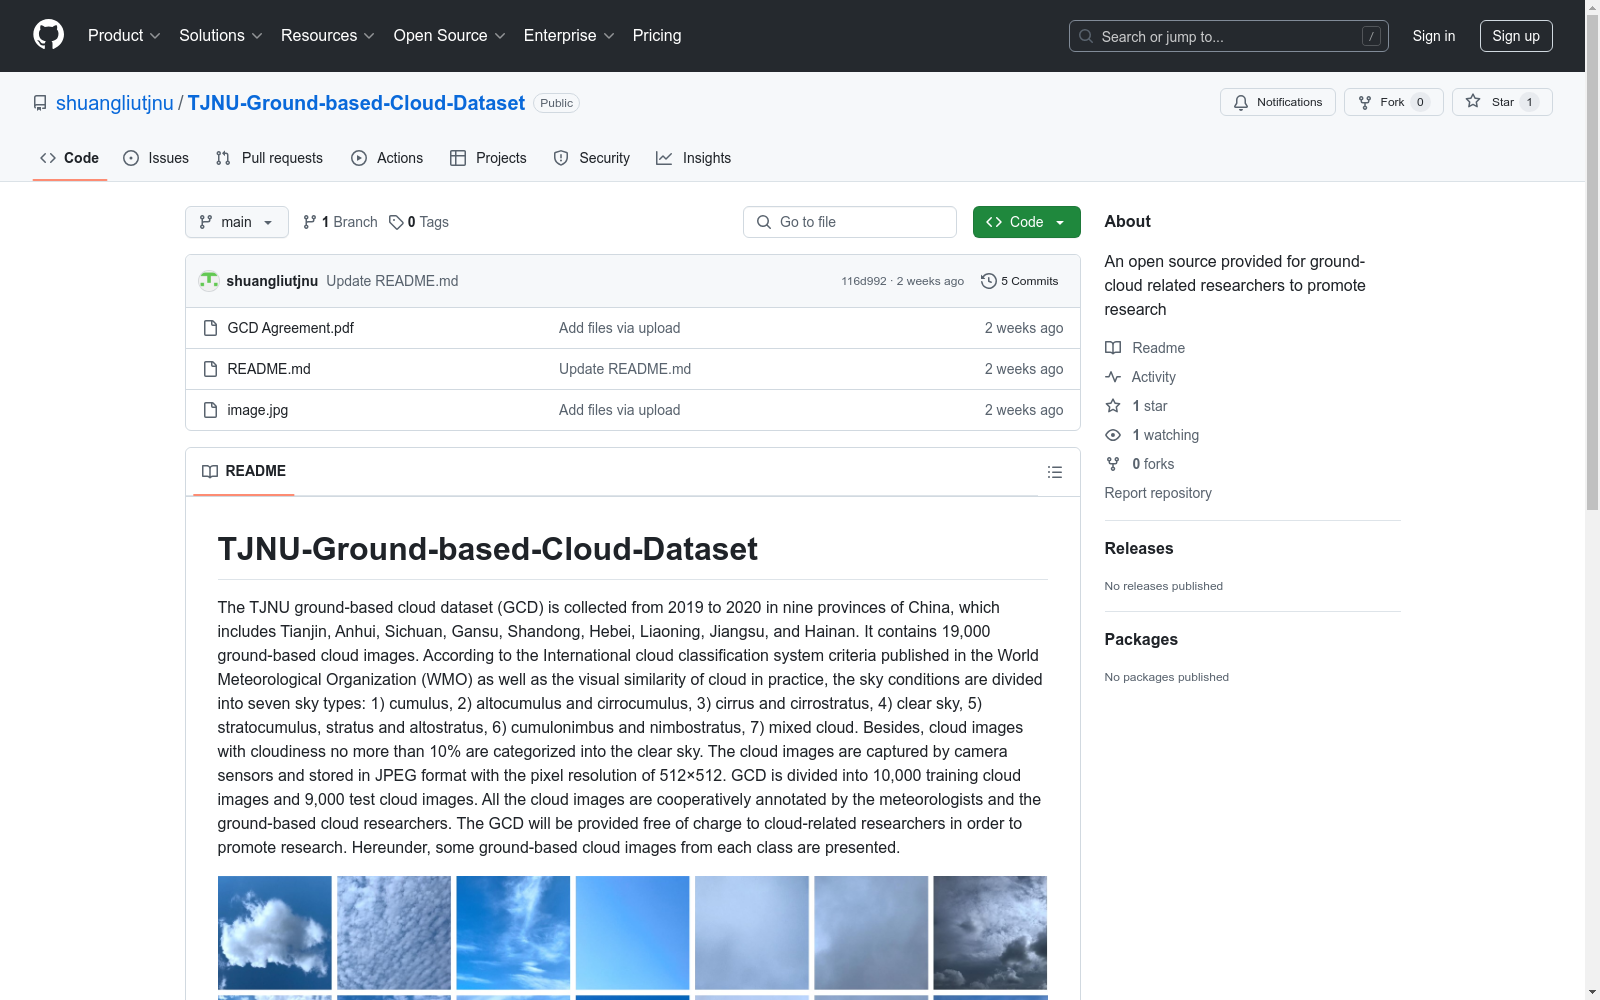
Task: Open the README outline icon
Action: 1054,472
